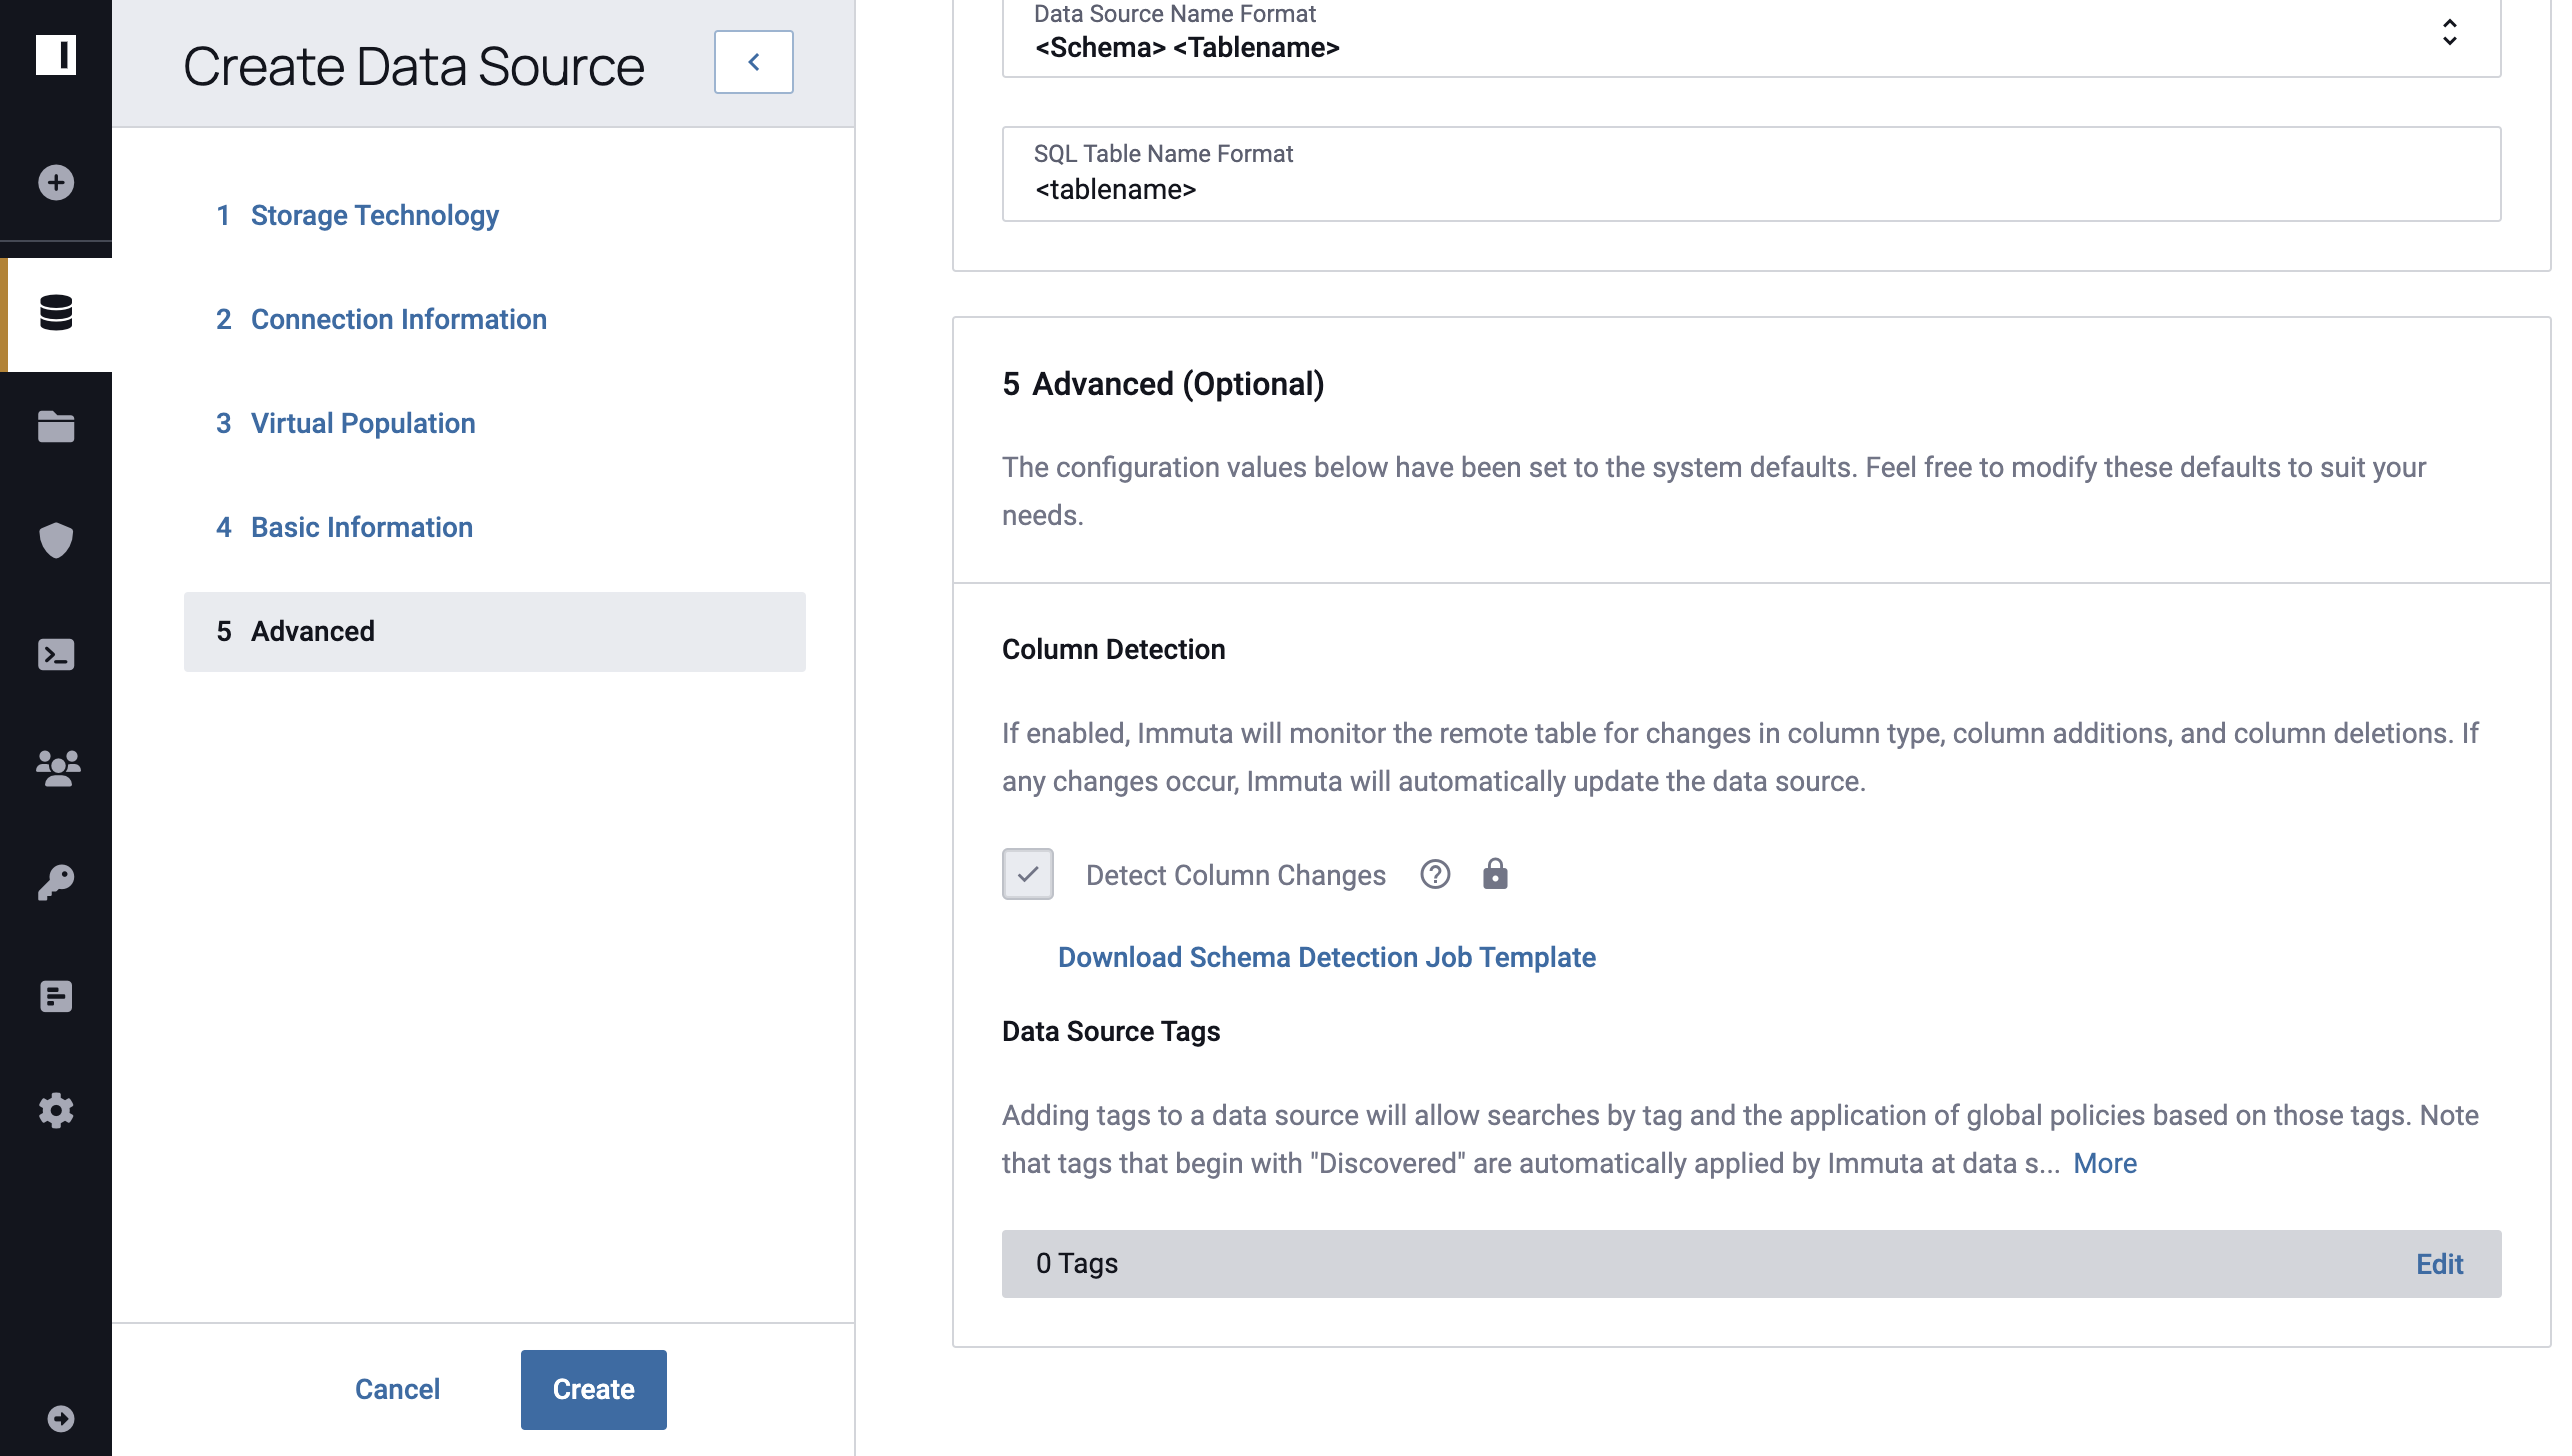The width and height of the screenshot is (2572, 1456).
Task: Click the database icon in the sidebar
Action: [x=55, y=313]
